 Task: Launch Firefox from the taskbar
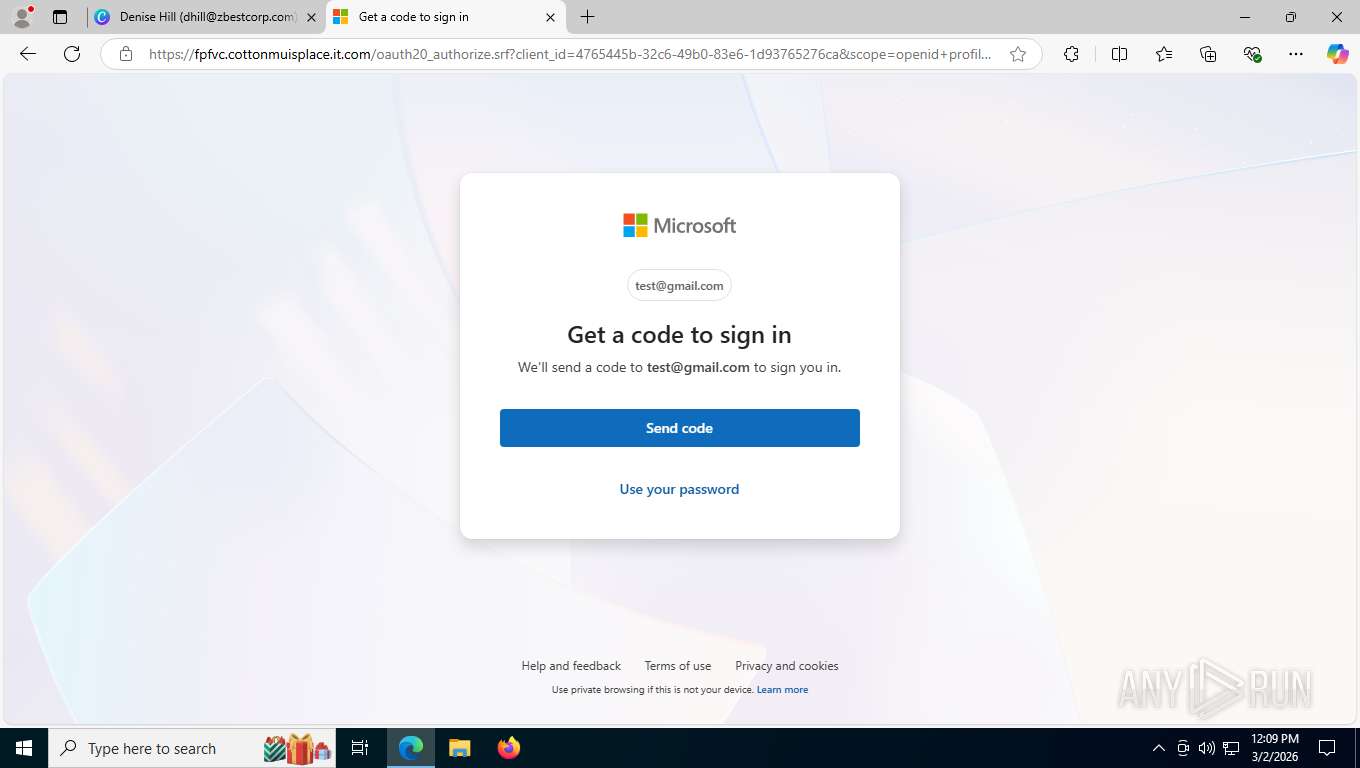pyautogui.click(x=508, y=748)
